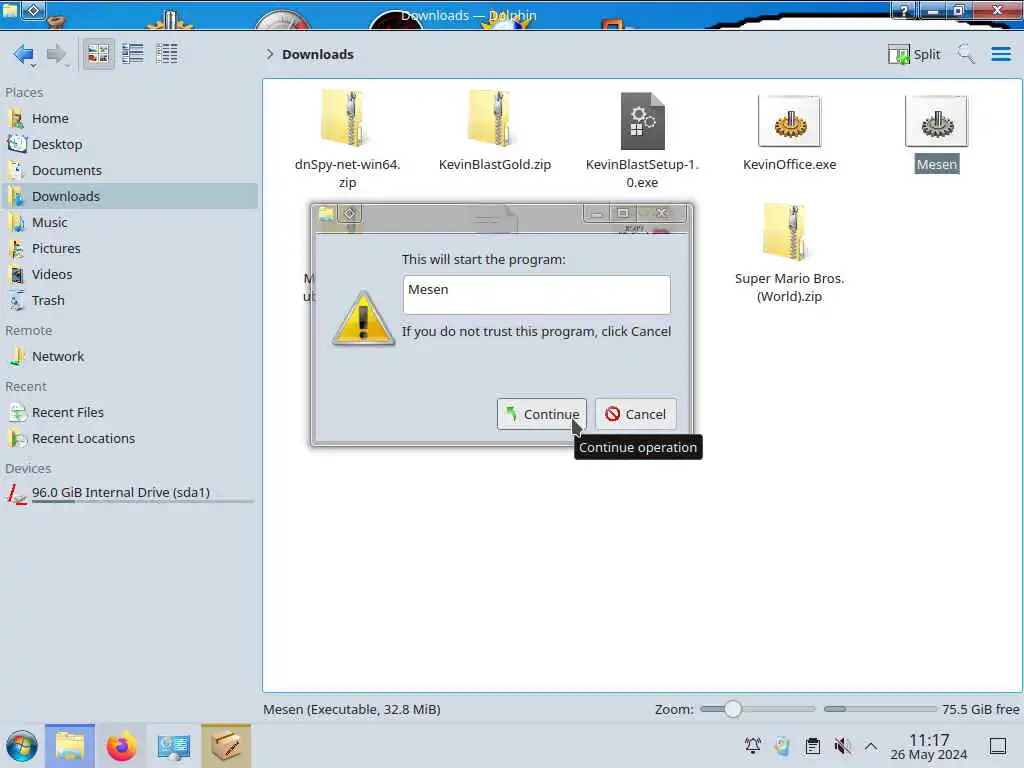1024x768 pixels.
Task: Select the Mesen executable icon
Action: coord(936,121)
